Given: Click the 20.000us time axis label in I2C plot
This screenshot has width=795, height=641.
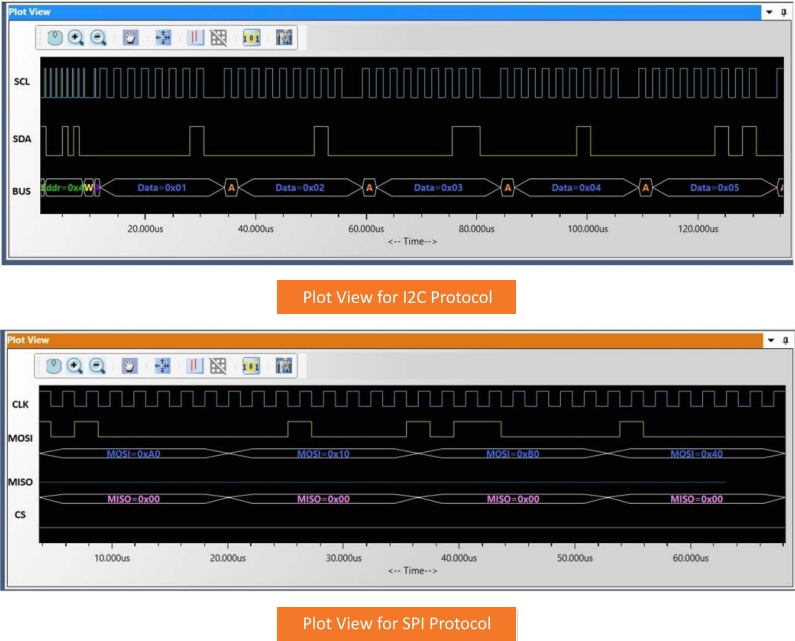Looking at the screenshot, I should coord(145,229).
